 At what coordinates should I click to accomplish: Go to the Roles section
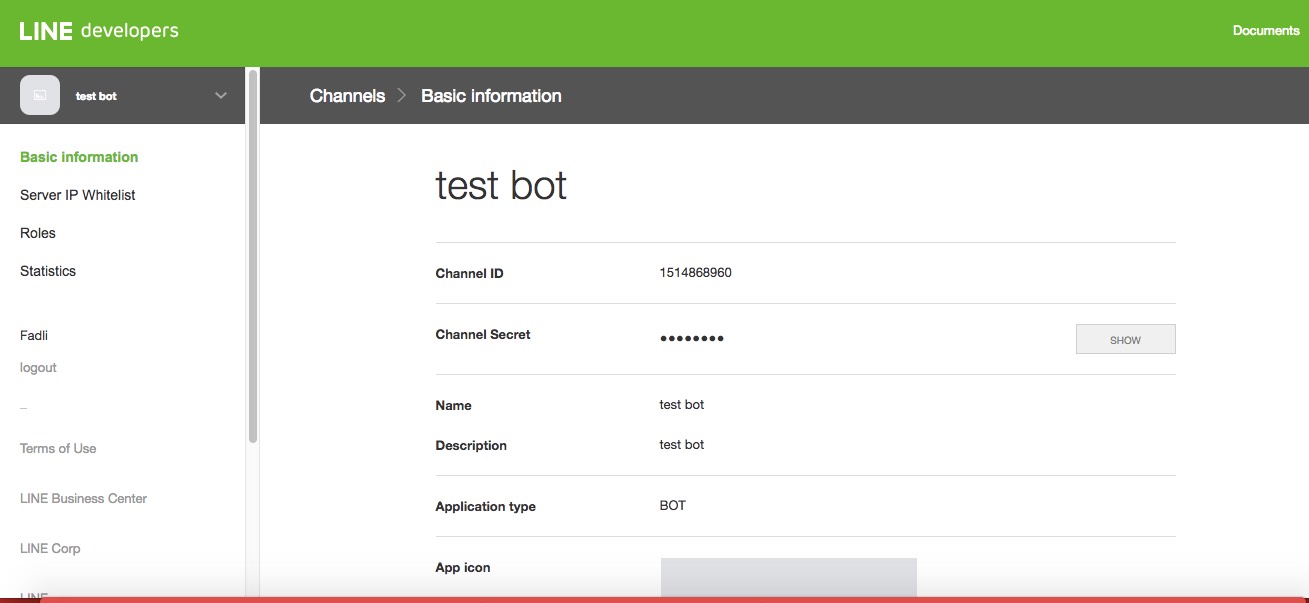pos(38,233)
